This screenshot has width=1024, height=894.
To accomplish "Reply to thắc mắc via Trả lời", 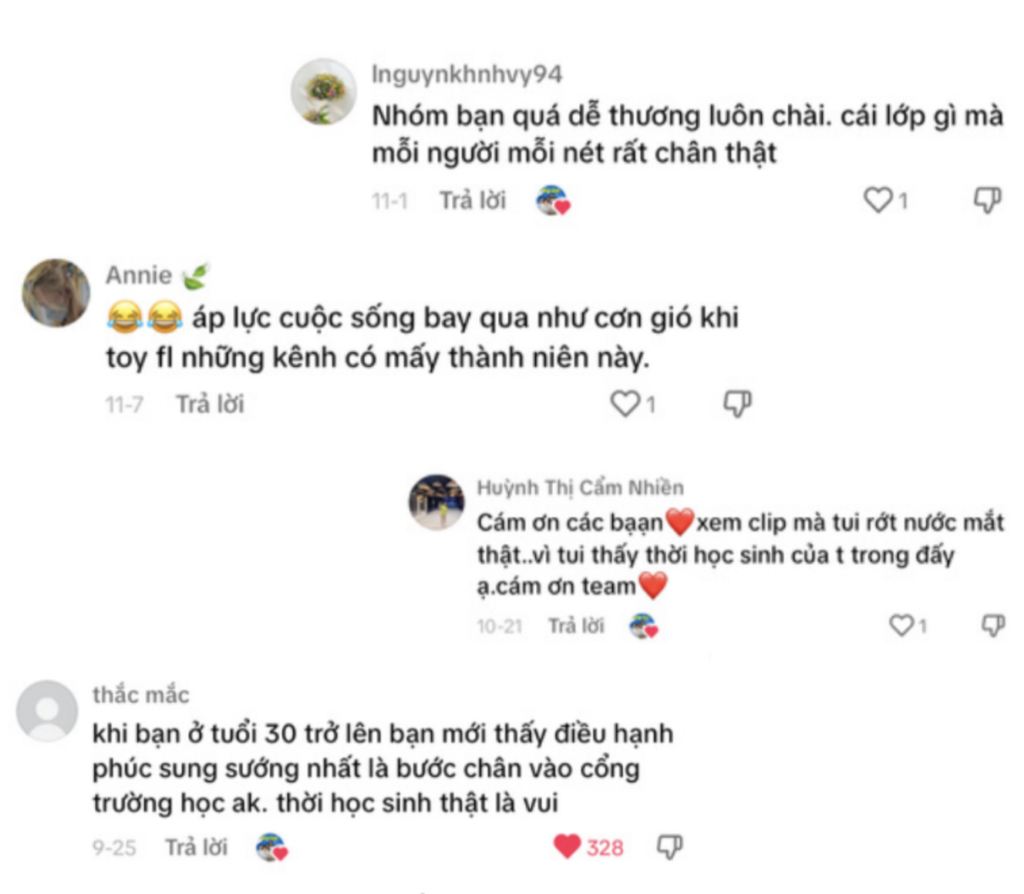I will [196, 847].
